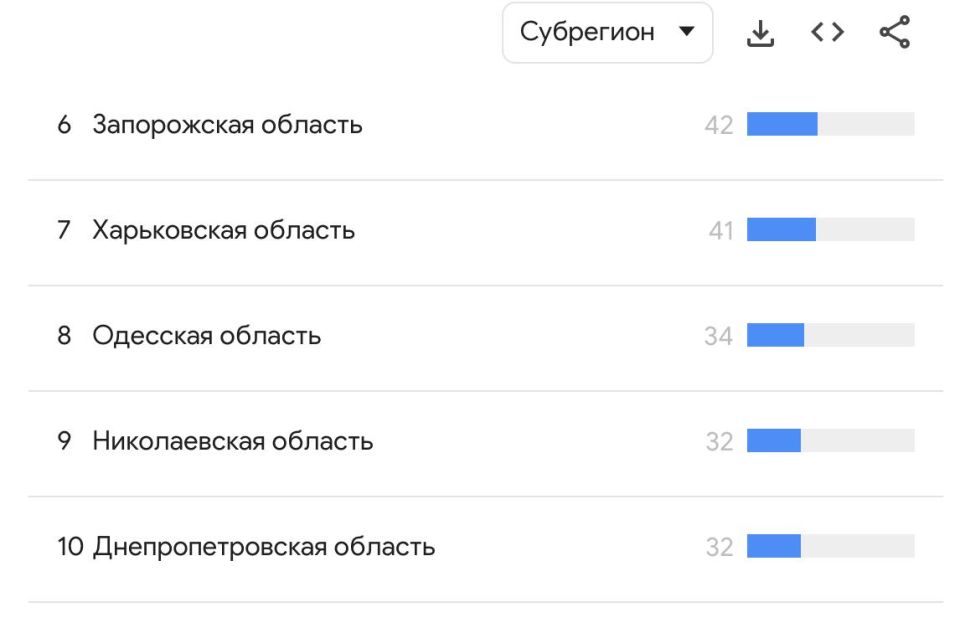Click the value 41 beside Харьковская
Image resolution: width=960 pixels, height=628 pixels.
click(x=721, y=231)
